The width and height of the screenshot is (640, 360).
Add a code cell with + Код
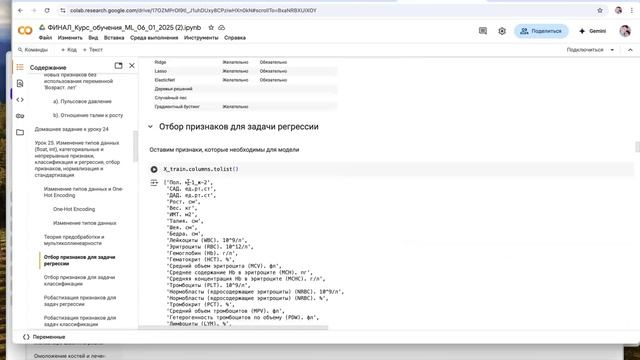pos(69,50)
